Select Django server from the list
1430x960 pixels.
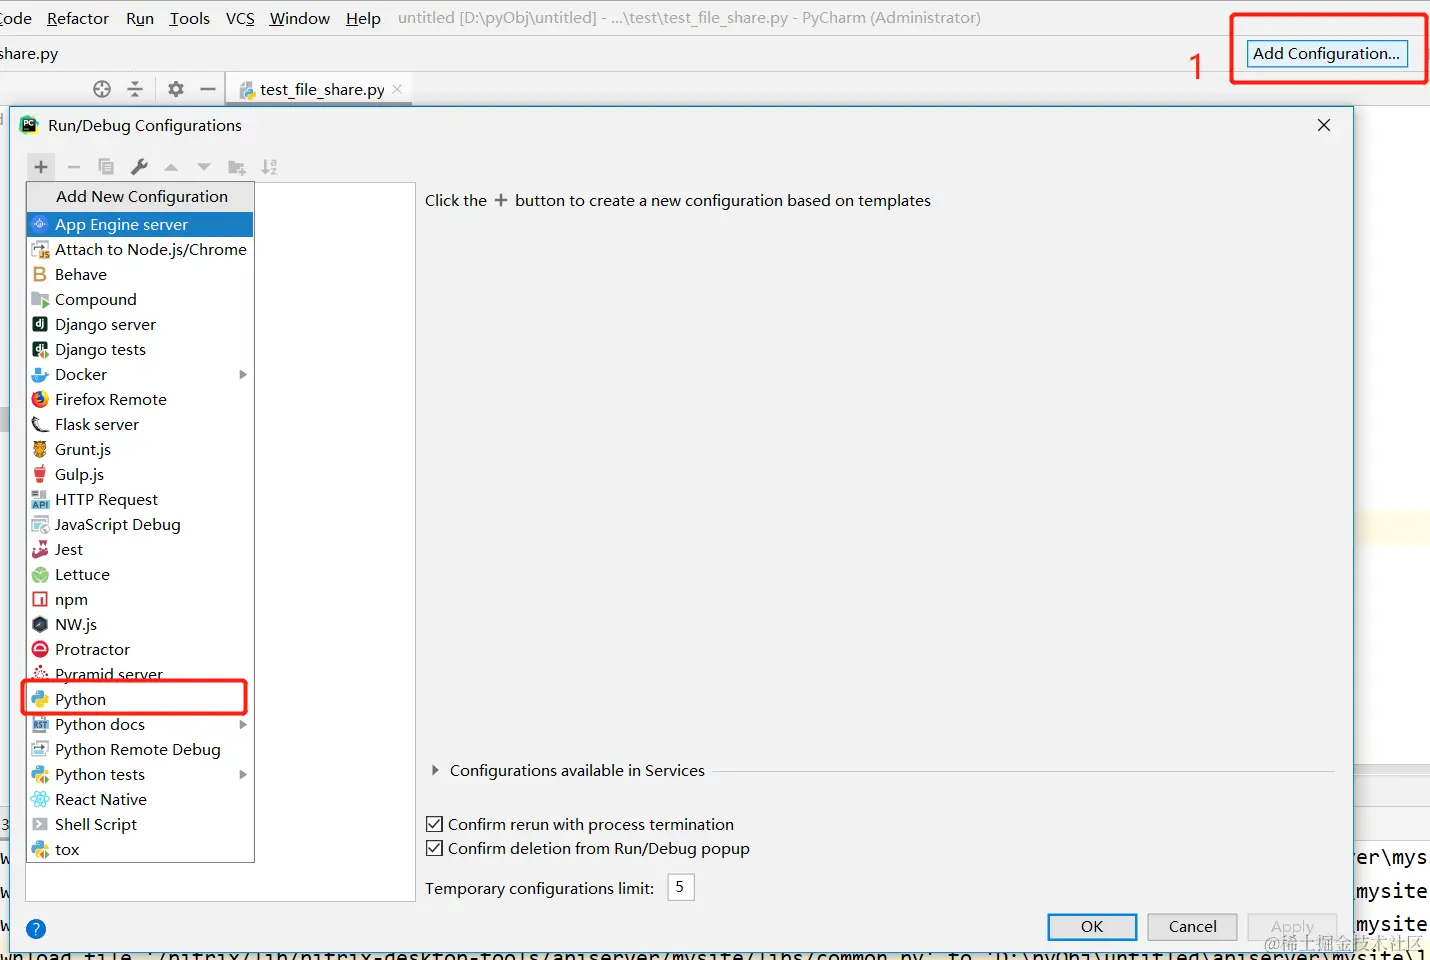point(140,324)
